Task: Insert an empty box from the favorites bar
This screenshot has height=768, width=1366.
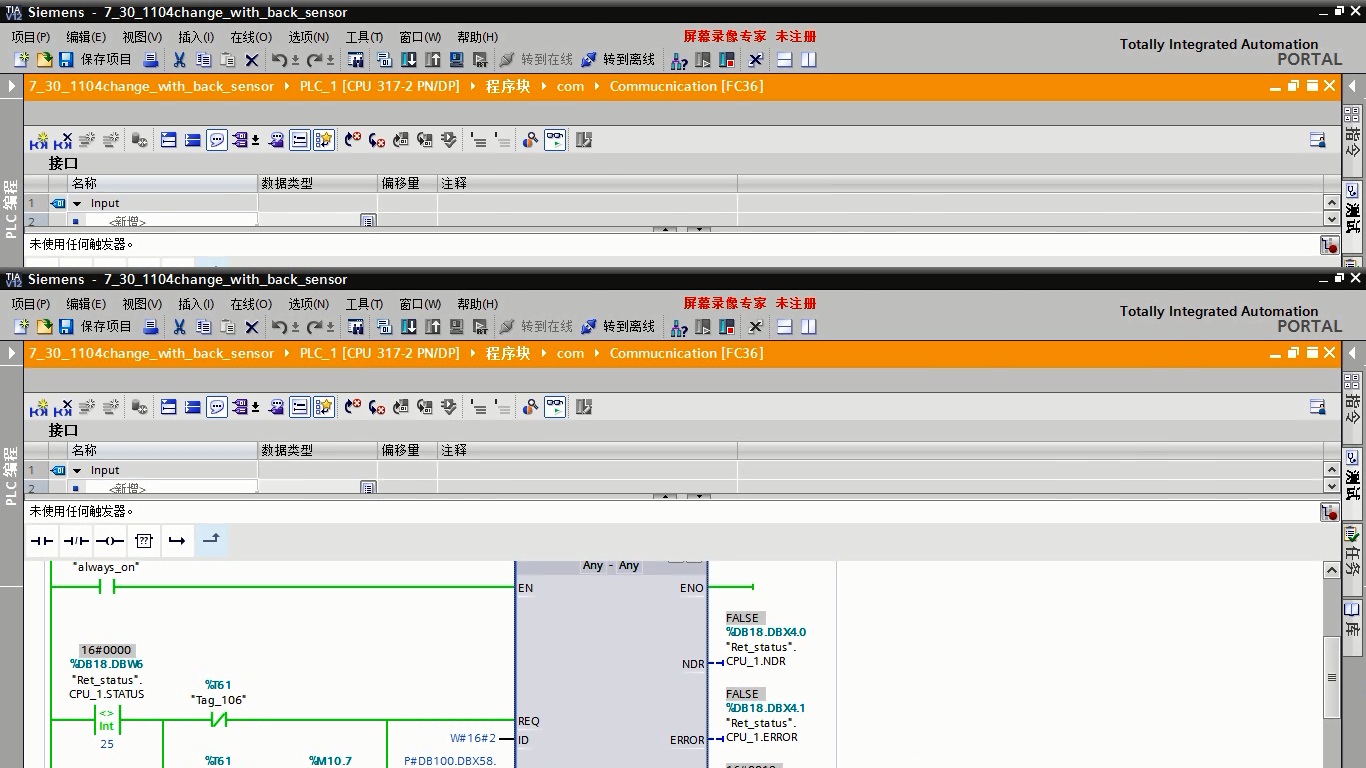Action: point(144,541)
